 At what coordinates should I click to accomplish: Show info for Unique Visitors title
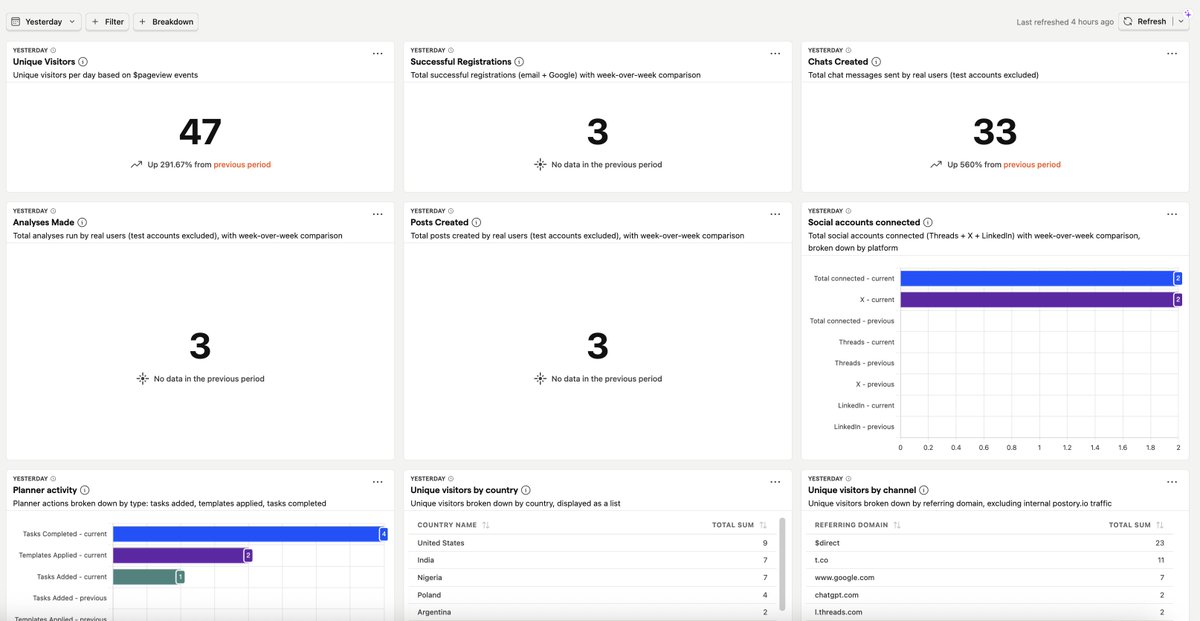tap(83, 62)
